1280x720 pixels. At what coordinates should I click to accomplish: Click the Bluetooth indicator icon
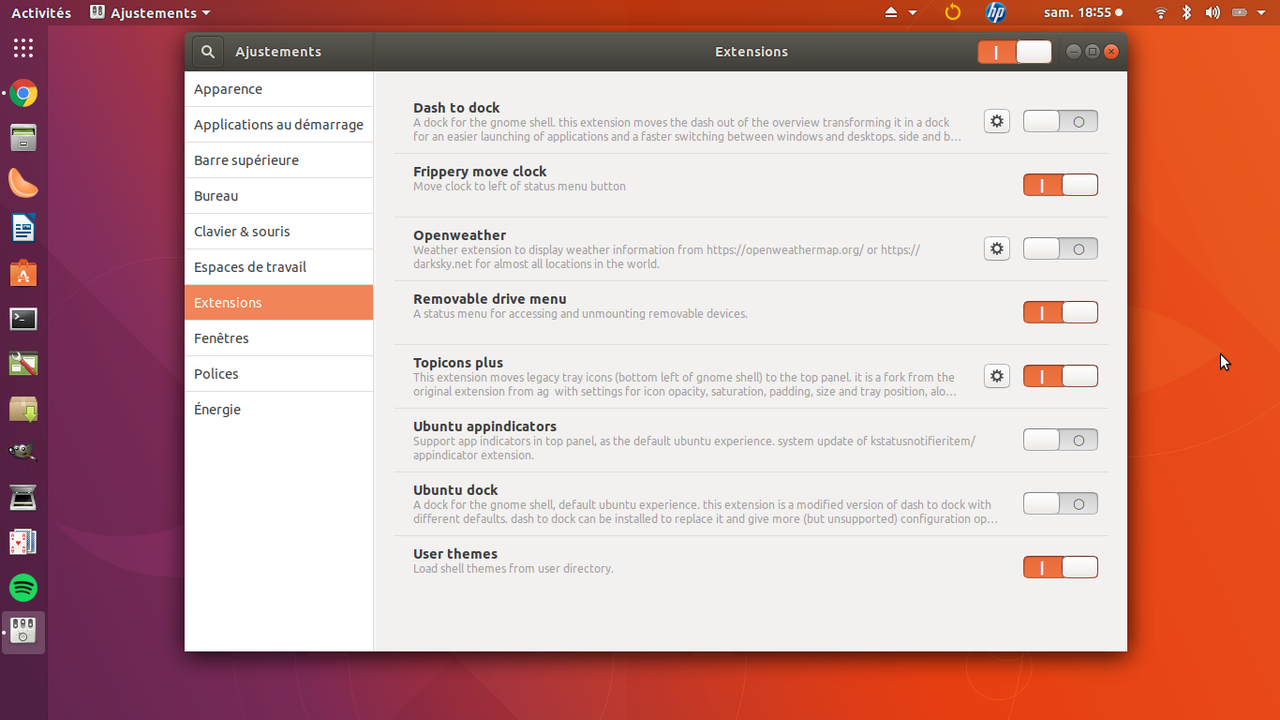pyautogui.click(x=1187, y=13)
